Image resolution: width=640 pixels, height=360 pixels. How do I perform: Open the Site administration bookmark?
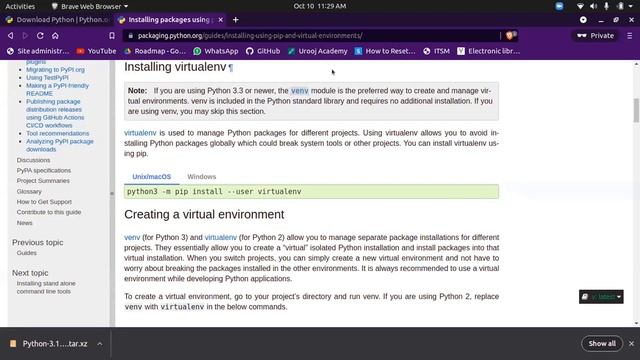pos(38,51)
